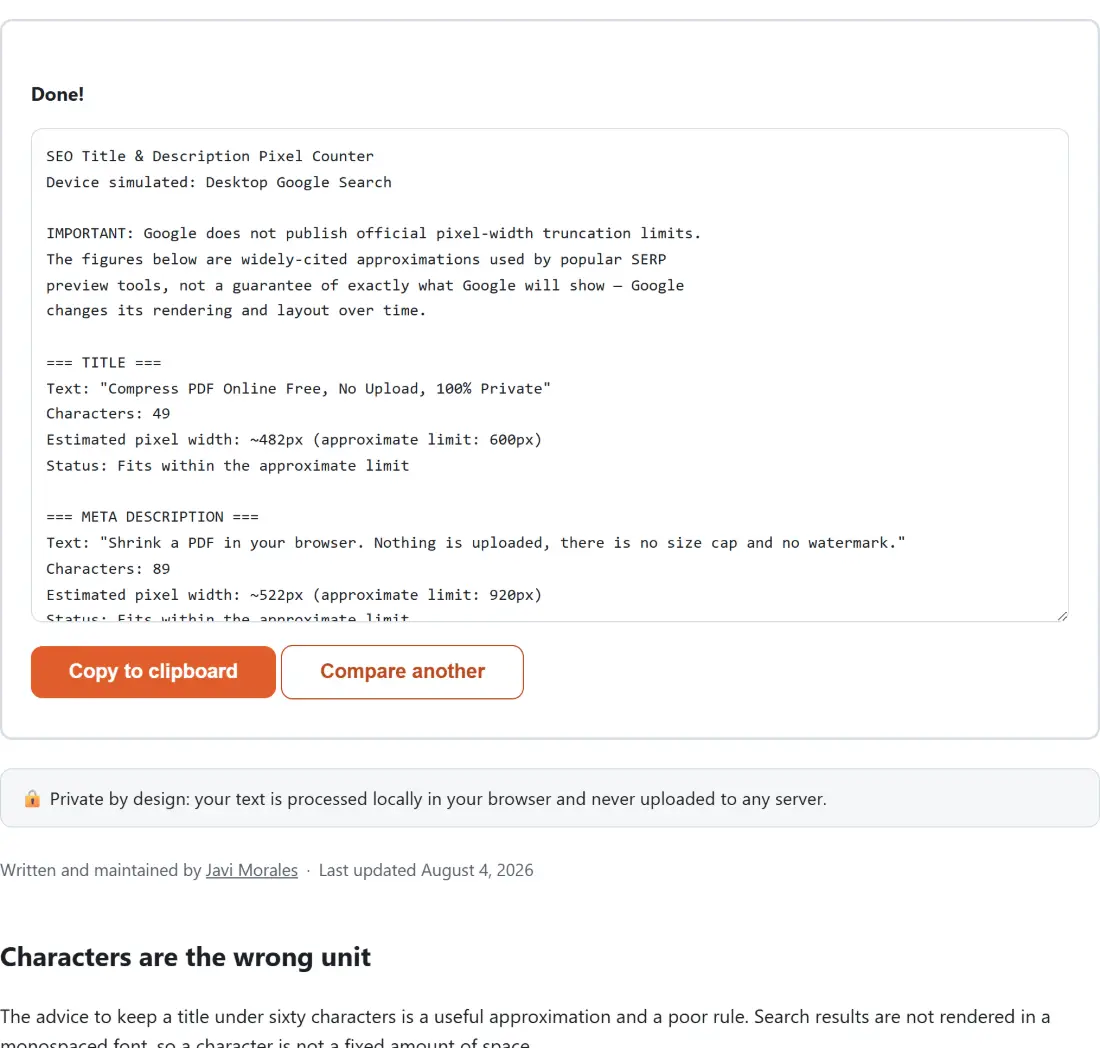This screenshot has width=1100, height=1048.
Task: Click the textarea resize handle corner
Action: tap(1062, 615)
